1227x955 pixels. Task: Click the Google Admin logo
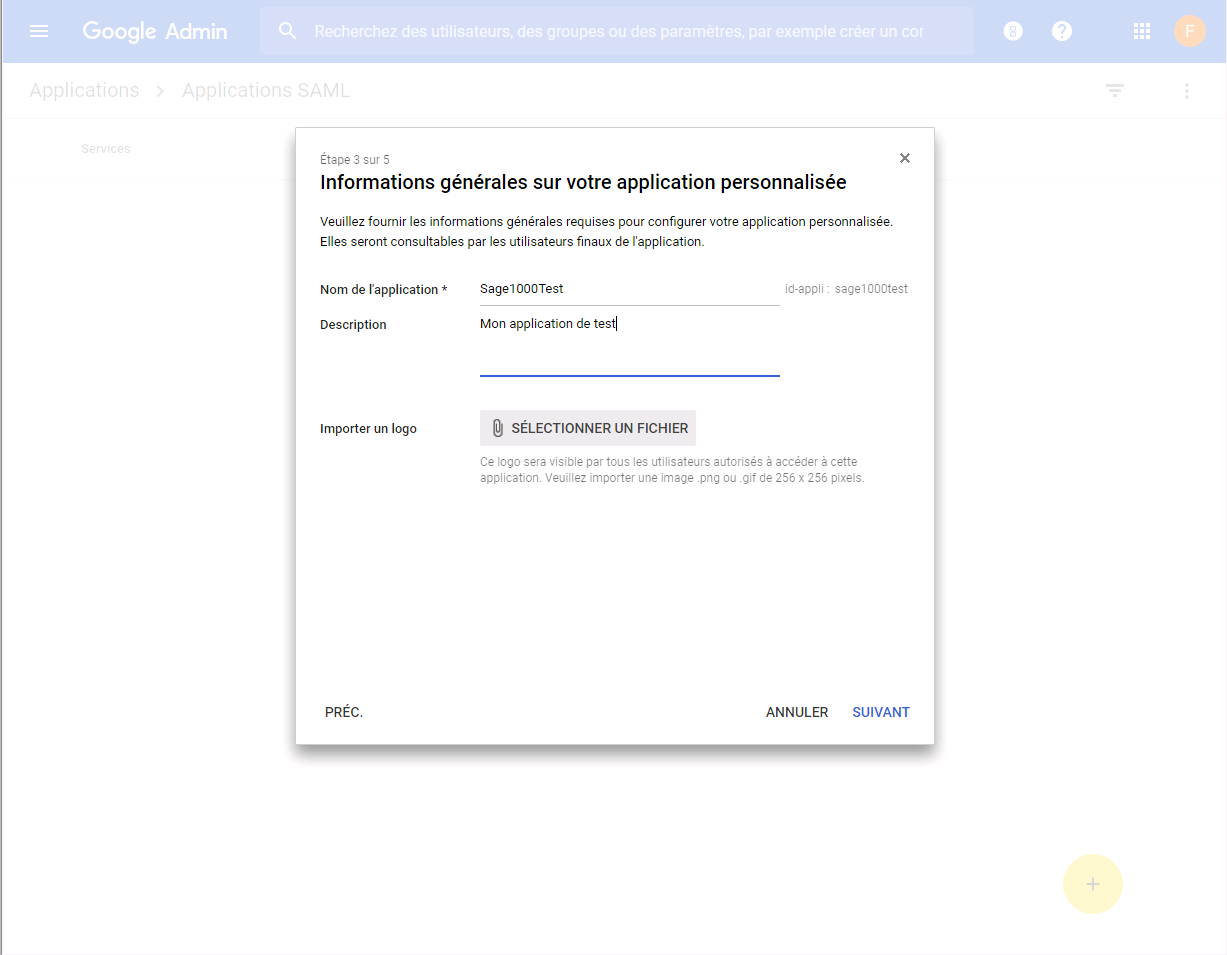[155, 31]
